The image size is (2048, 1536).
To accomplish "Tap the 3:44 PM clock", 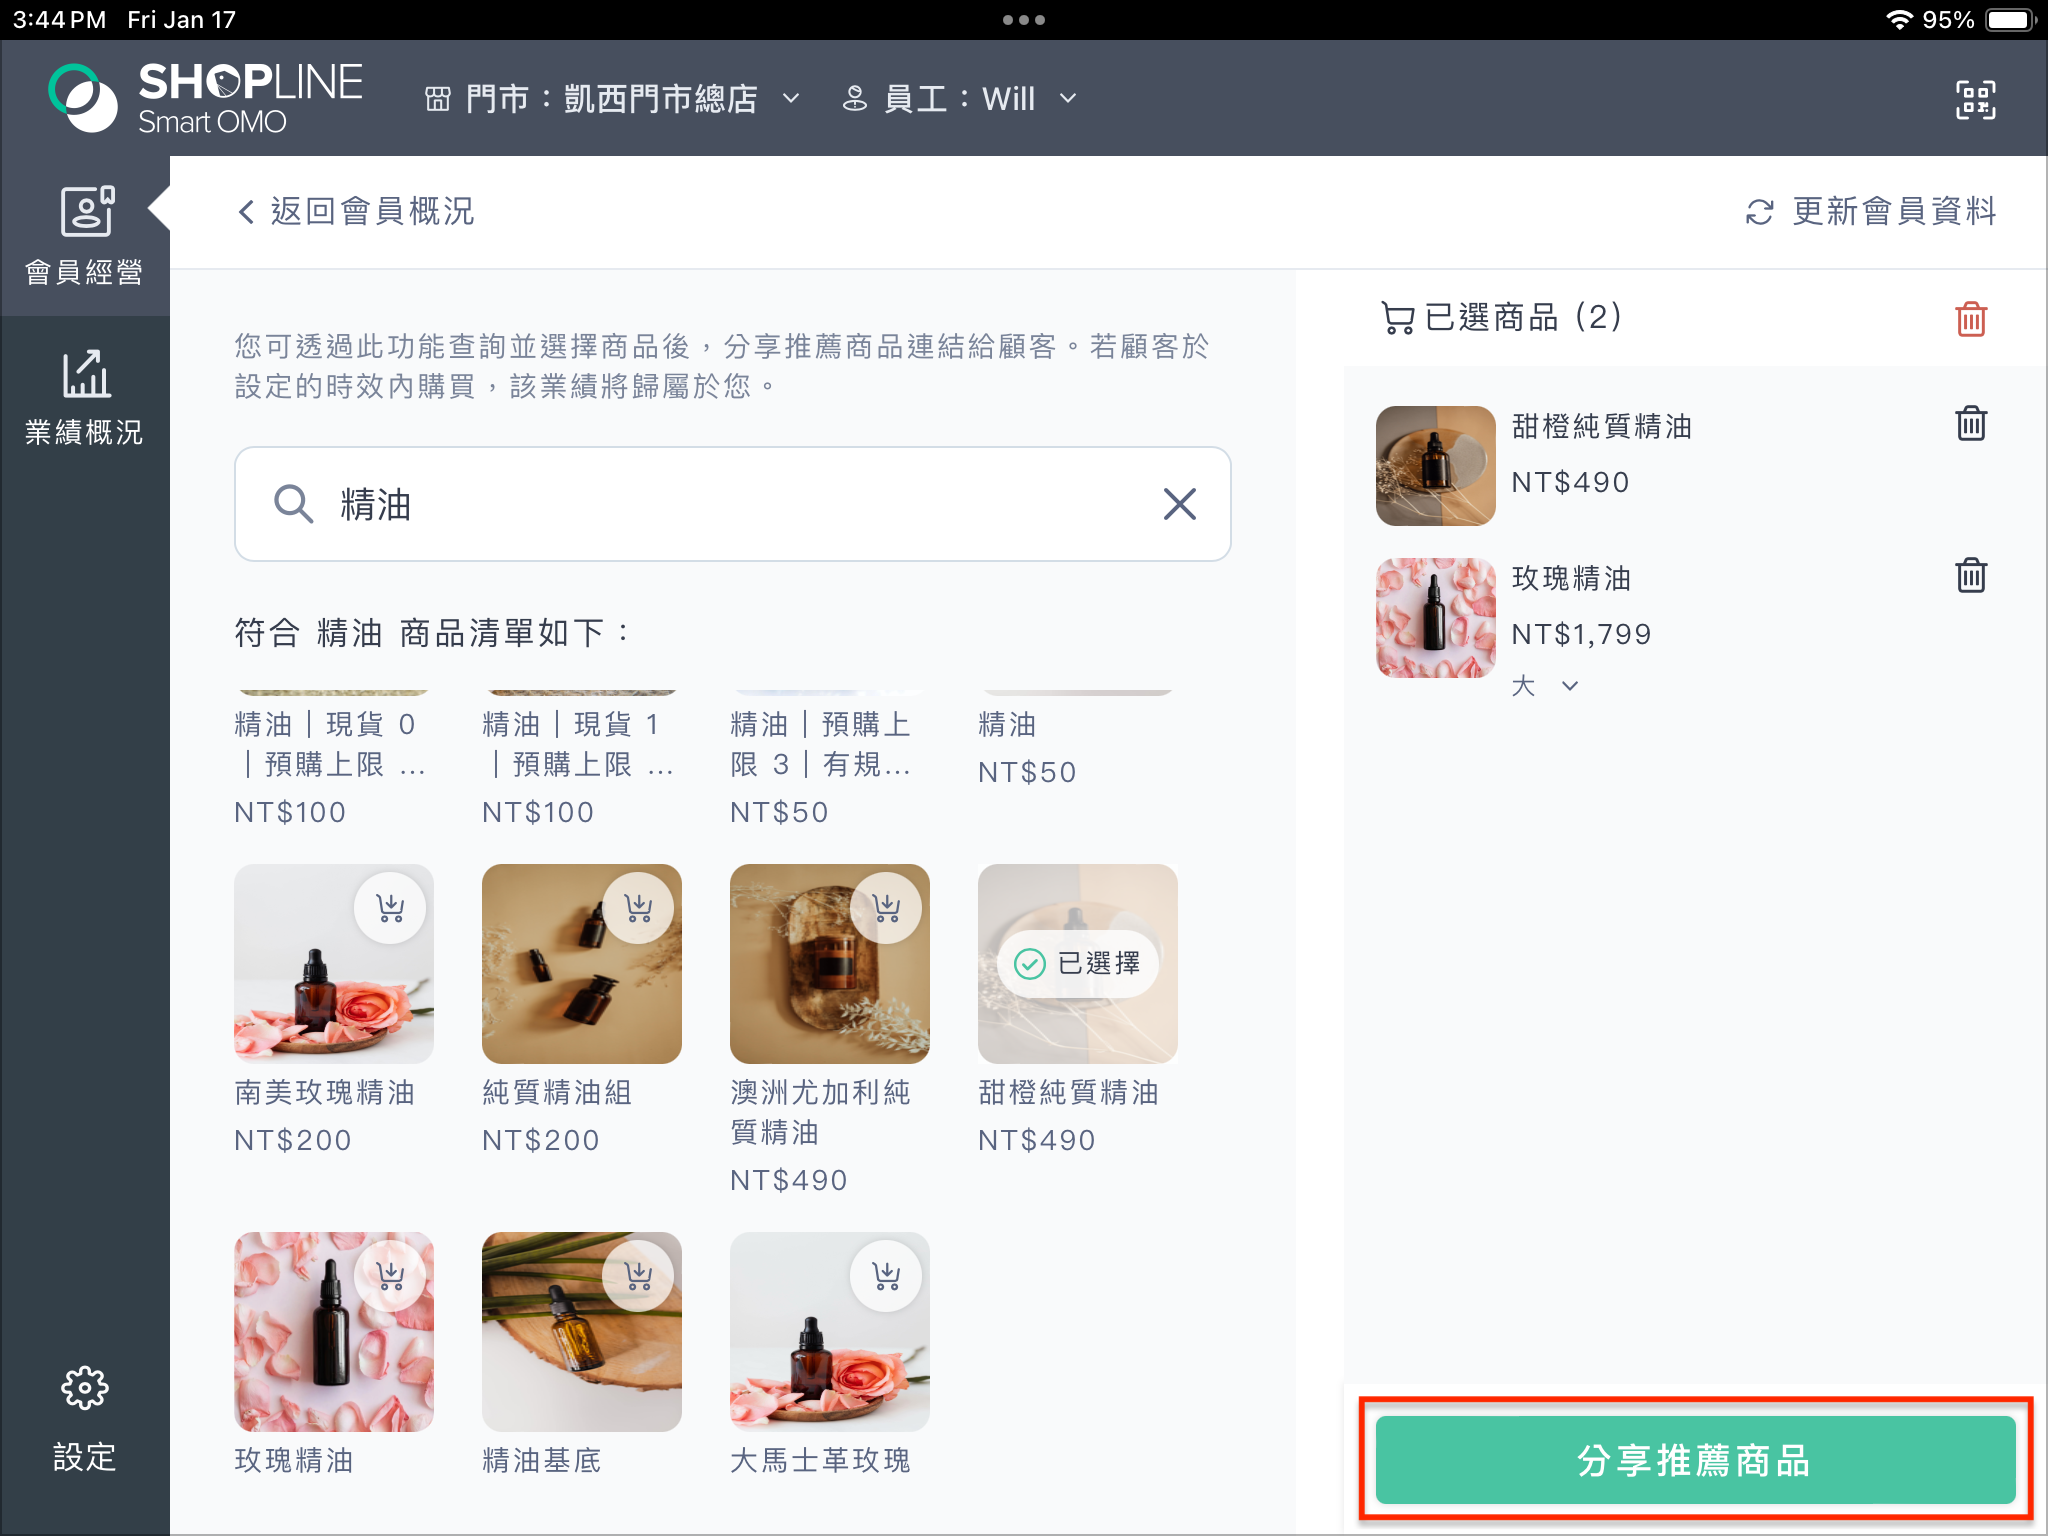I will [x=59, y=20].
